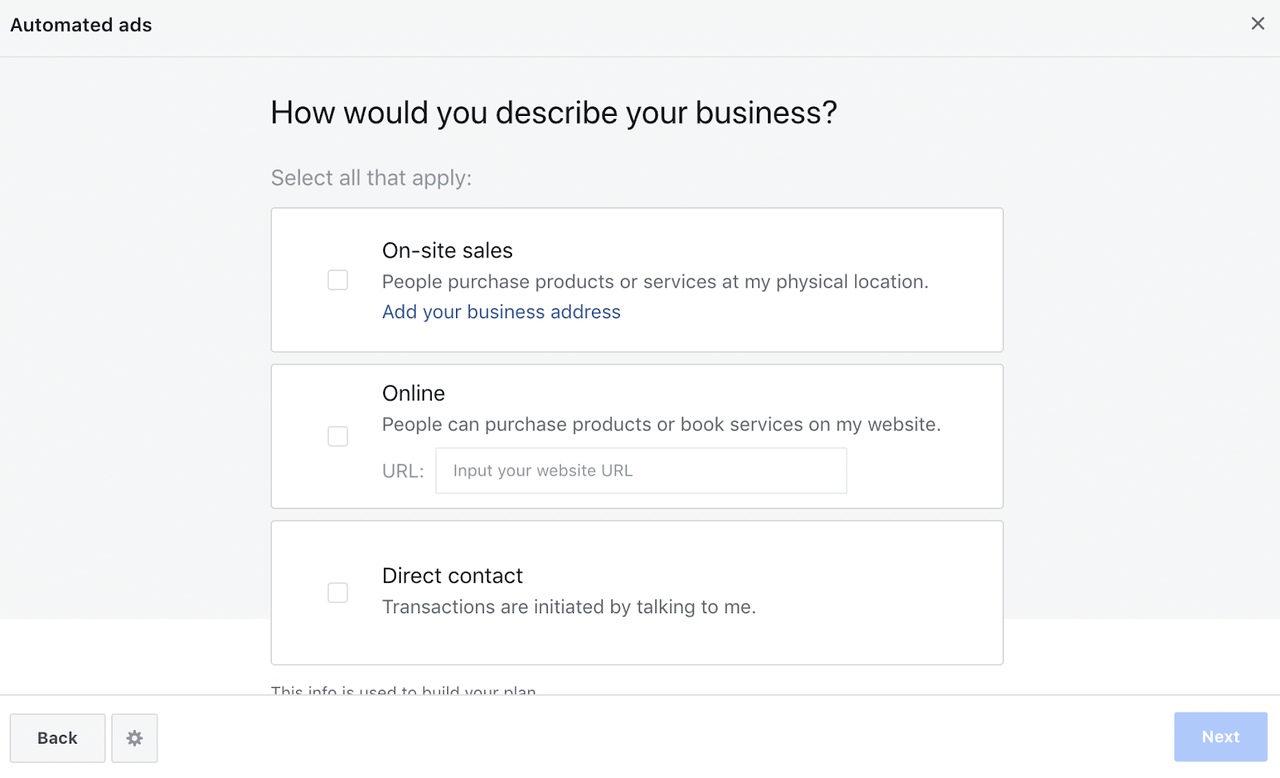The height and width of the screenshot is (778, 1280).
Task: Go back with the Back button
Action: coord(57,738)
